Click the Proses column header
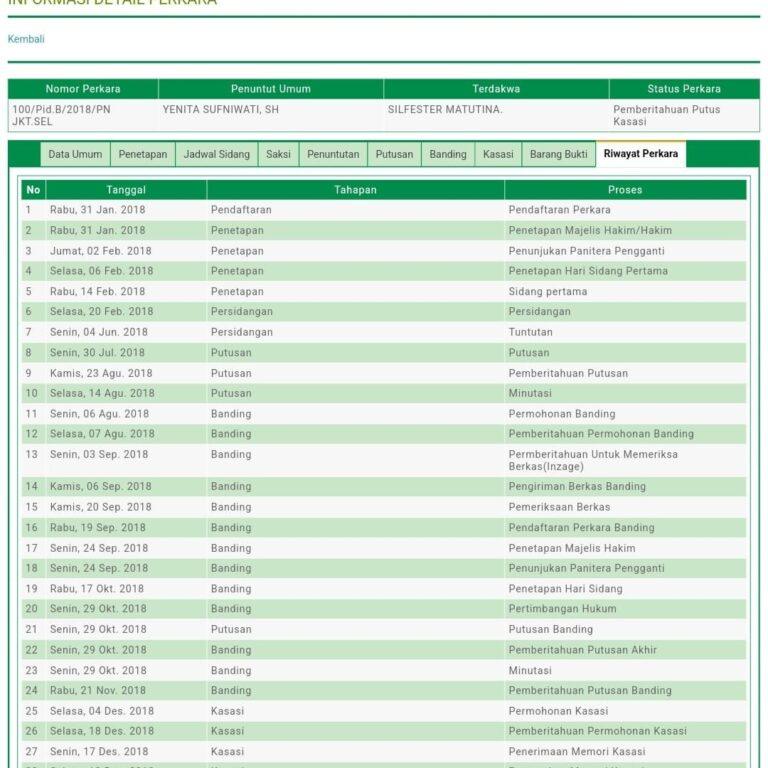768x768 pixels. tap(625, 190)
